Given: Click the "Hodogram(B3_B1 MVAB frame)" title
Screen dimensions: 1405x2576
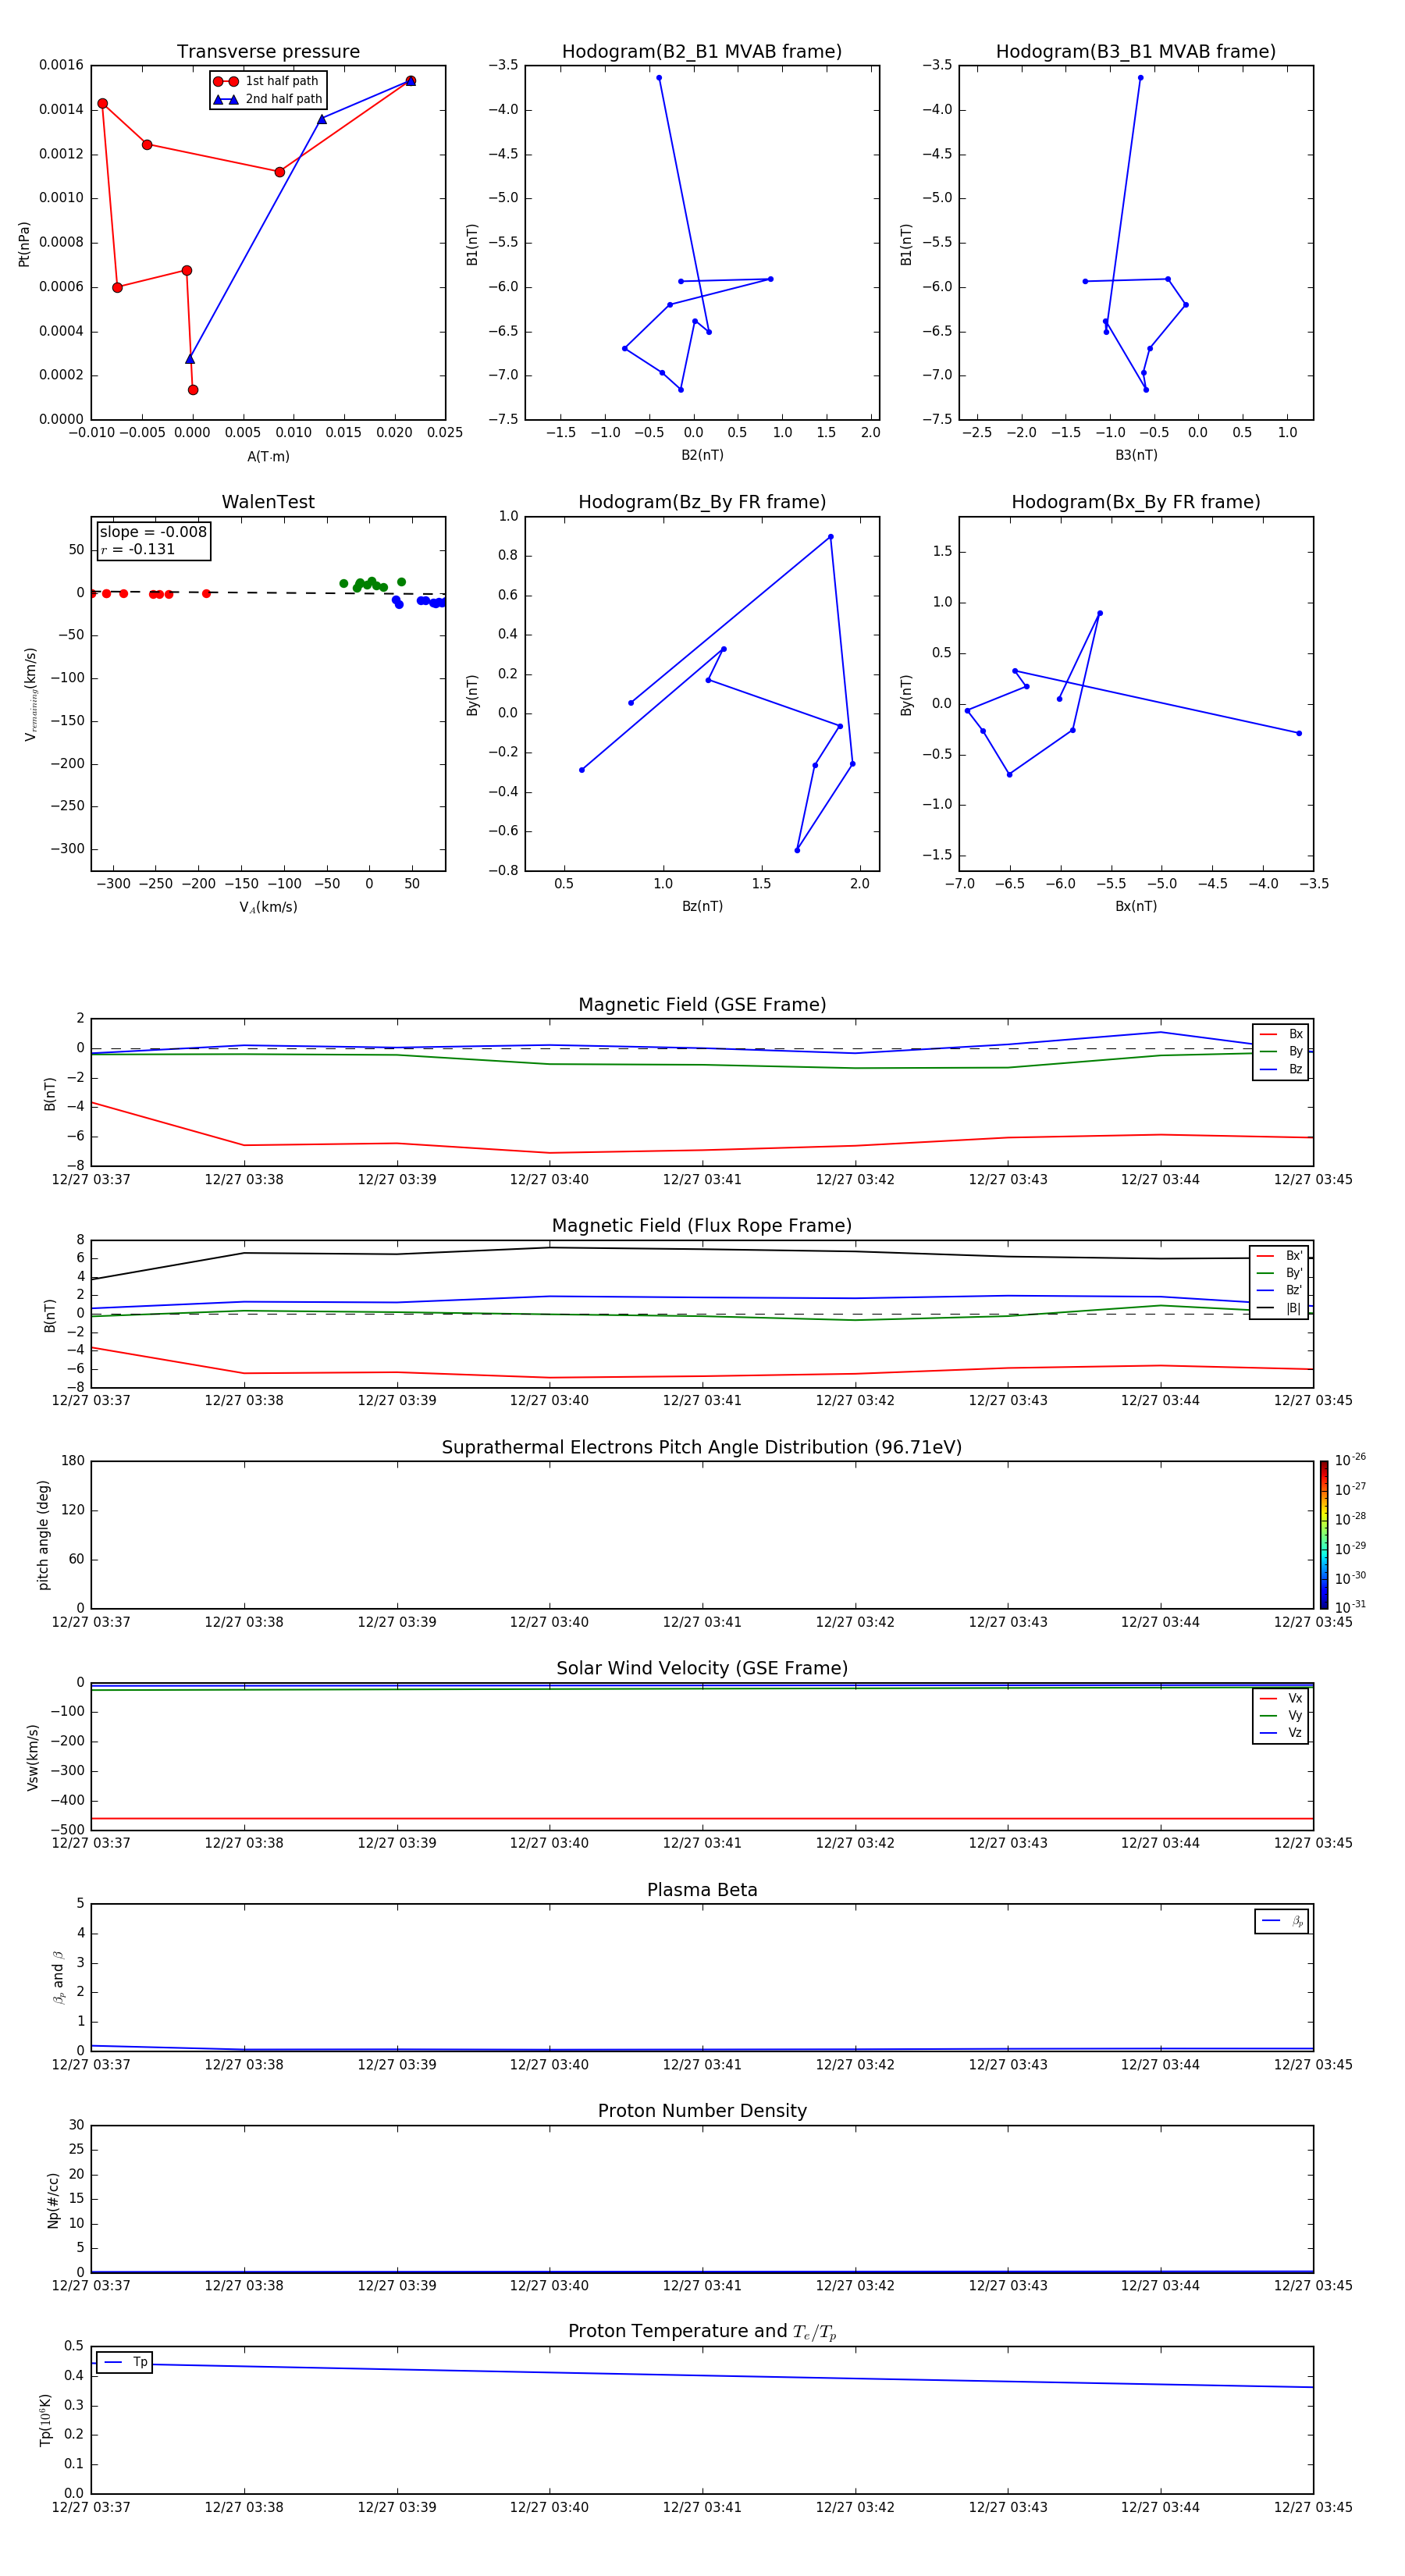Looking at the screenshot, I should point(1136,52).
